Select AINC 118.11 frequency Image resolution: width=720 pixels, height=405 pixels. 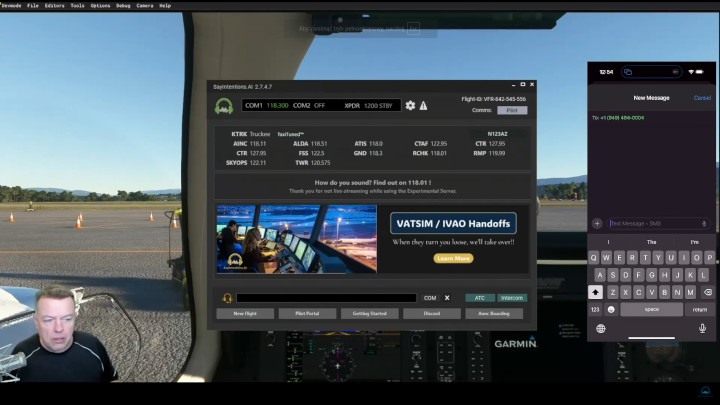250,144
